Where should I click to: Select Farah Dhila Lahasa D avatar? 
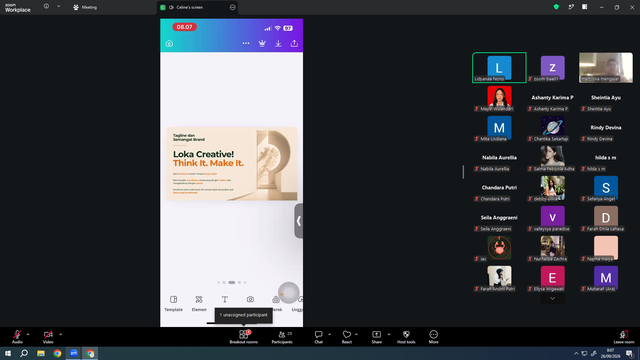606,217
